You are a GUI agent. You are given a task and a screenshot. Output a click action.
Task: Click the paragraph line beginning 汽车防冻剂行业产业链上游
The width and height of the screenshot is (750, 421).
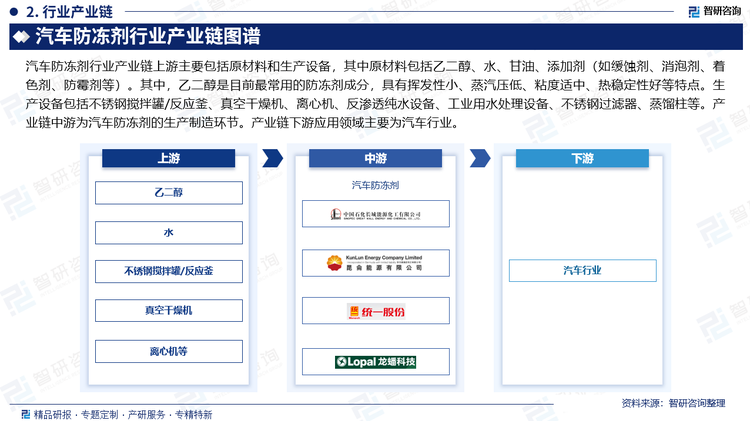click(375, 66)
